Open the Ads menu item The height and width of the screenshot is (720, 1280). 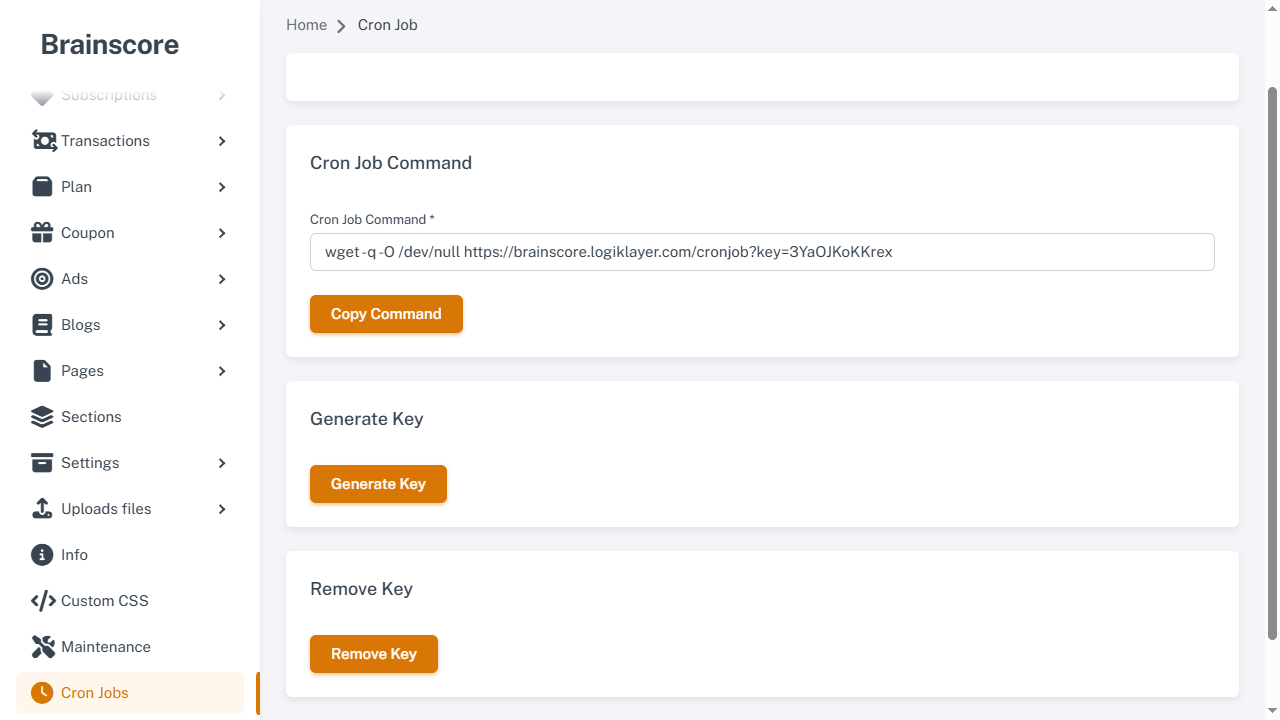(130, 279)
